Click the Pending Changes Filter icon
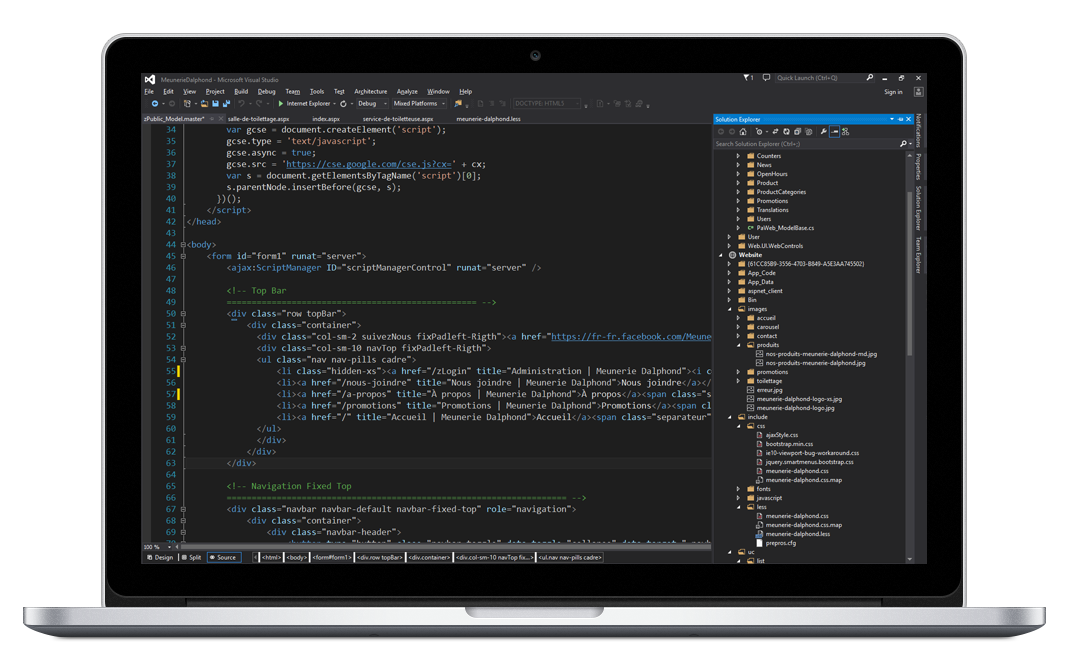The height and width of the screenshot is (661, 1070). pyautogui.click(x=760, y=132)
